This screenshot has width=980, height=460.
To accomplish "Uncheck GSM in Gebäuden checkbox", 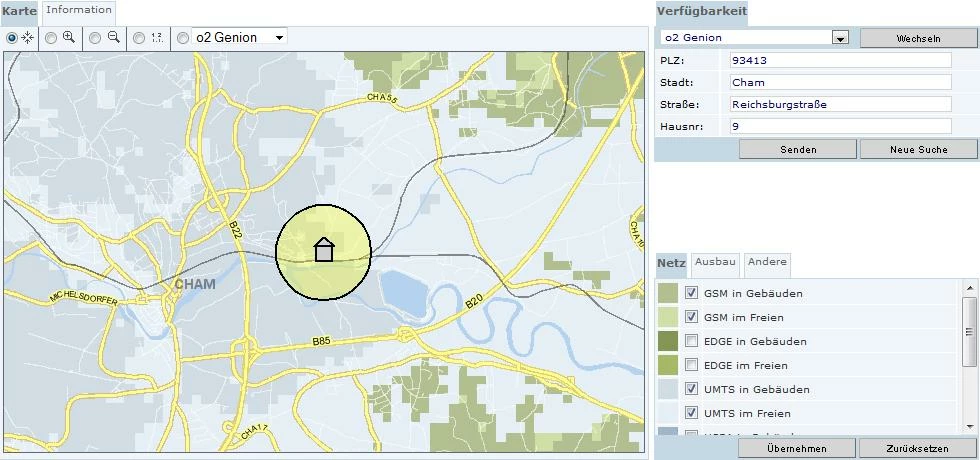I will [691, 292].
